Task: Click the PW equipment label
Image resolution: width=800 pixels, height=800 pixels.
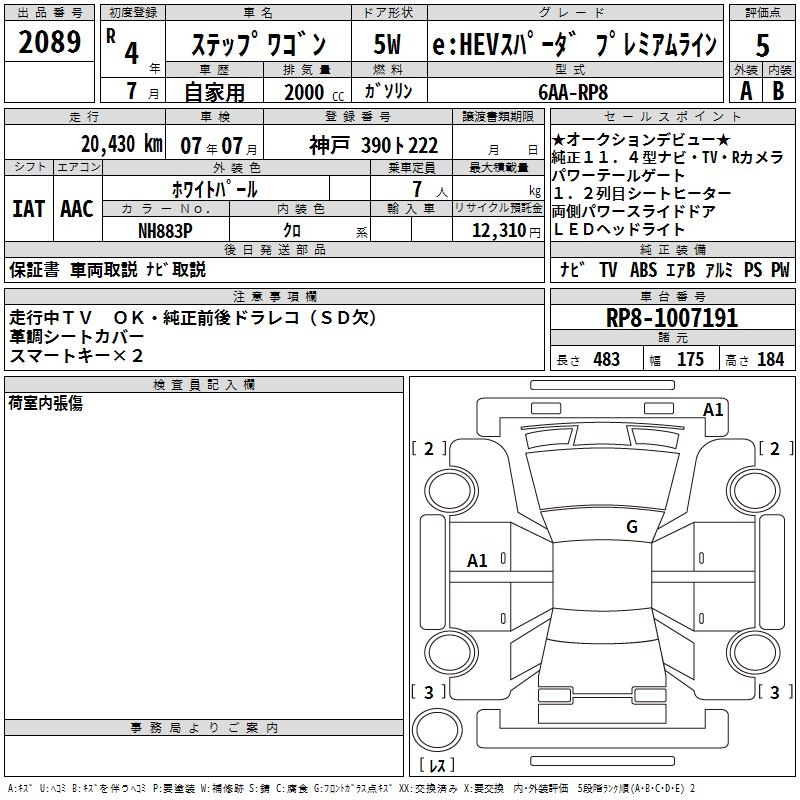Action: click(x=780, y=269)
